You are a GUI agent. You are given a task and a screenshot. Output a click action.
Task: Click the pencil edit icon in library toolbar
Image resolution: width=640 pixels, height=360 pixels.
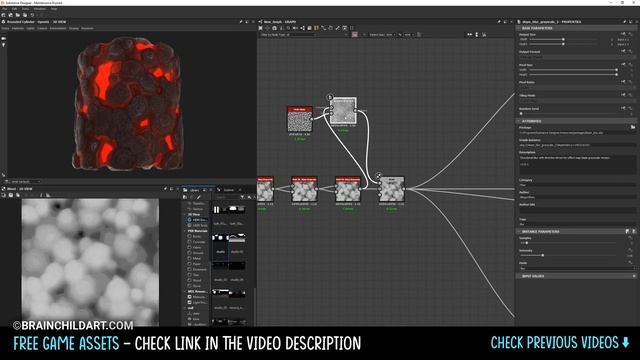[199, 197]
